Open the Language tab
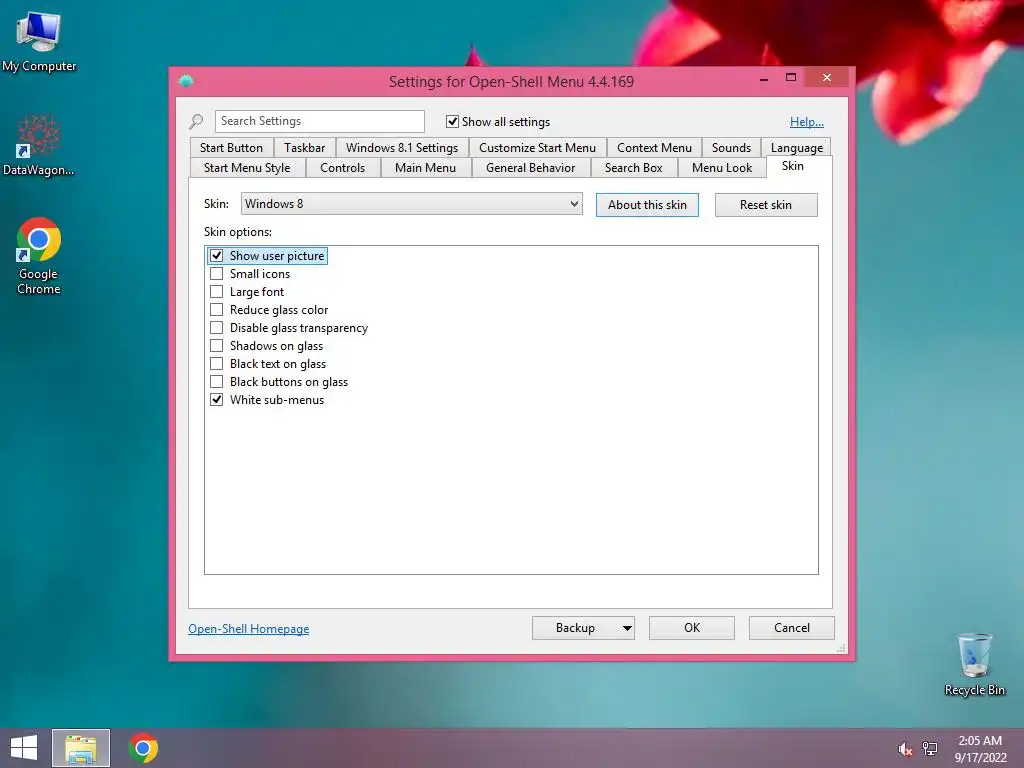 [x=797, y=148]
